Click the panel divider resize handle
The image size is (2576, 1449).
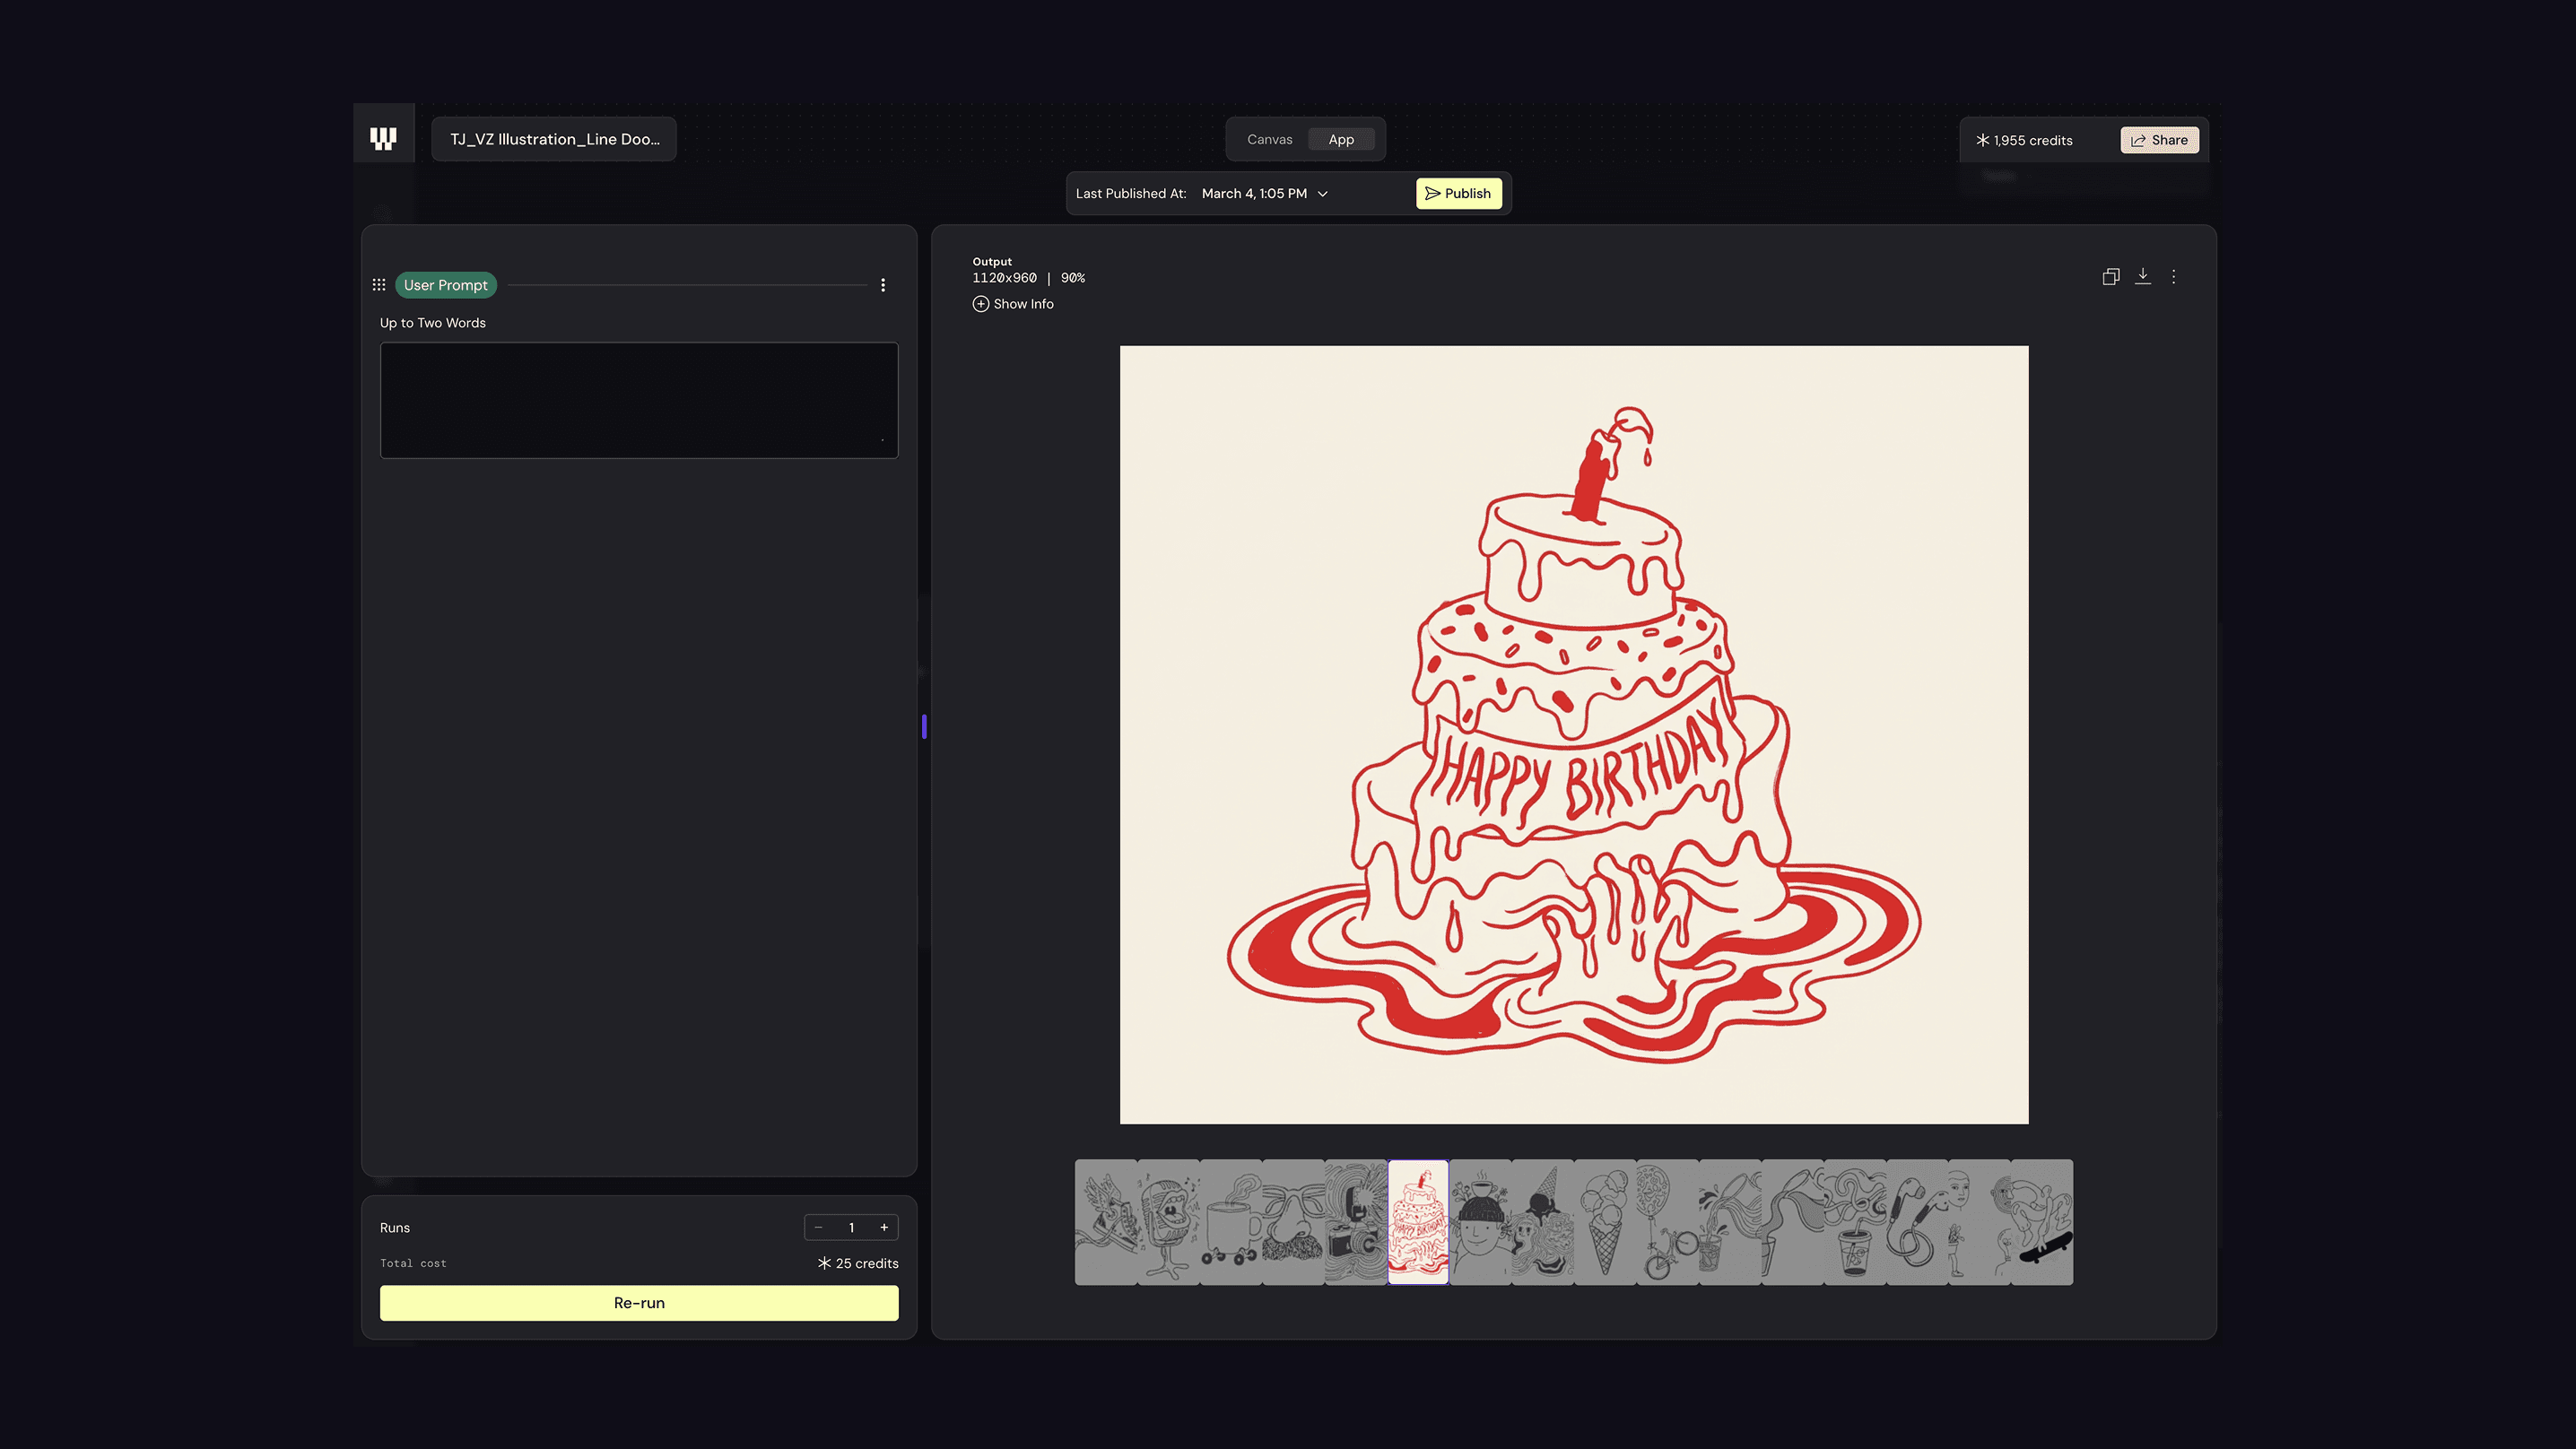(924, 727)
